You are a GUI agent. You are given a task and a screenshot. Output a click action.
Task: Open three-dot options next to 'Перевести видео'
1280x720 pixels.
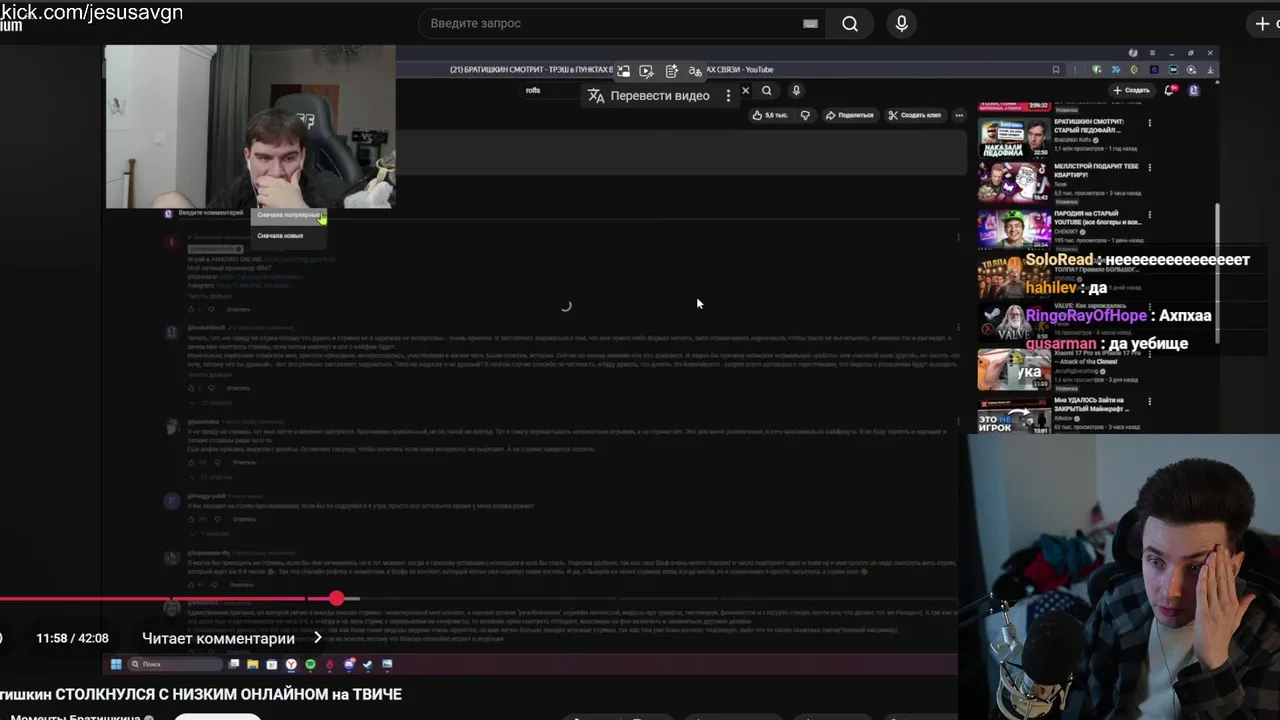pos(728,95)
